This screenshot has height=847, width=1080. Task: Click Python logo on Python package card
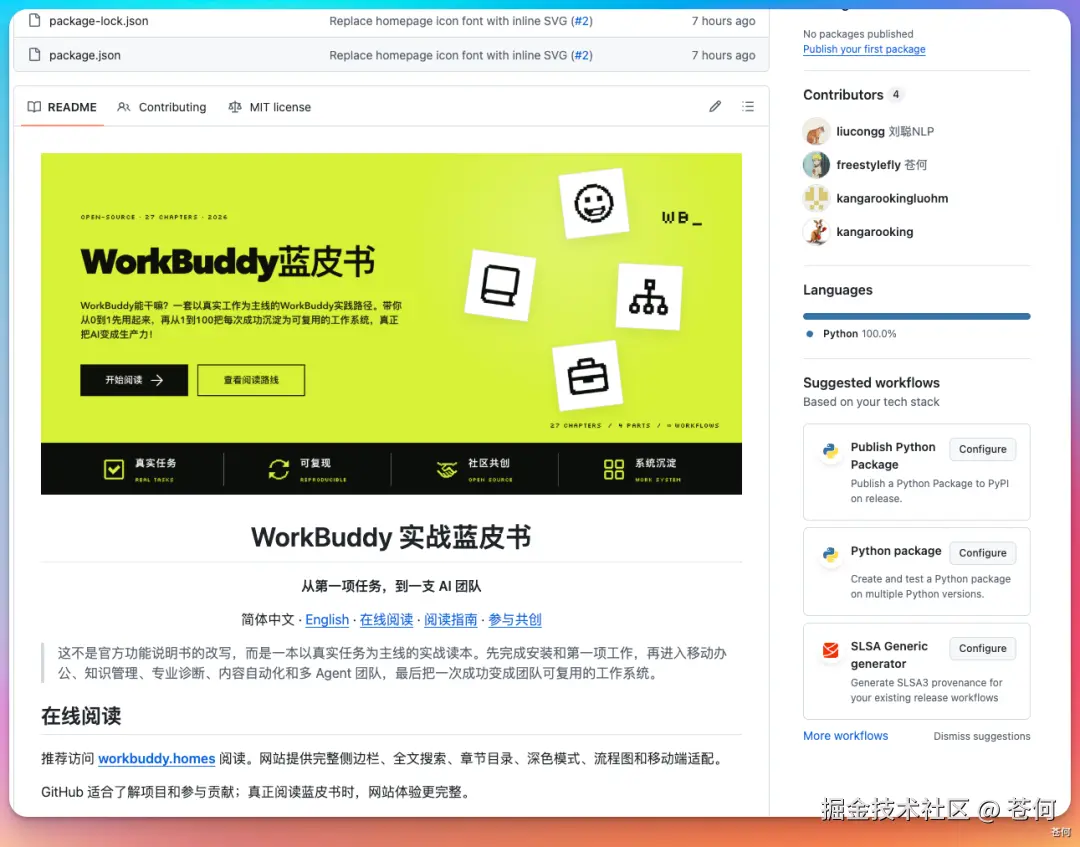tap(831, 554)
